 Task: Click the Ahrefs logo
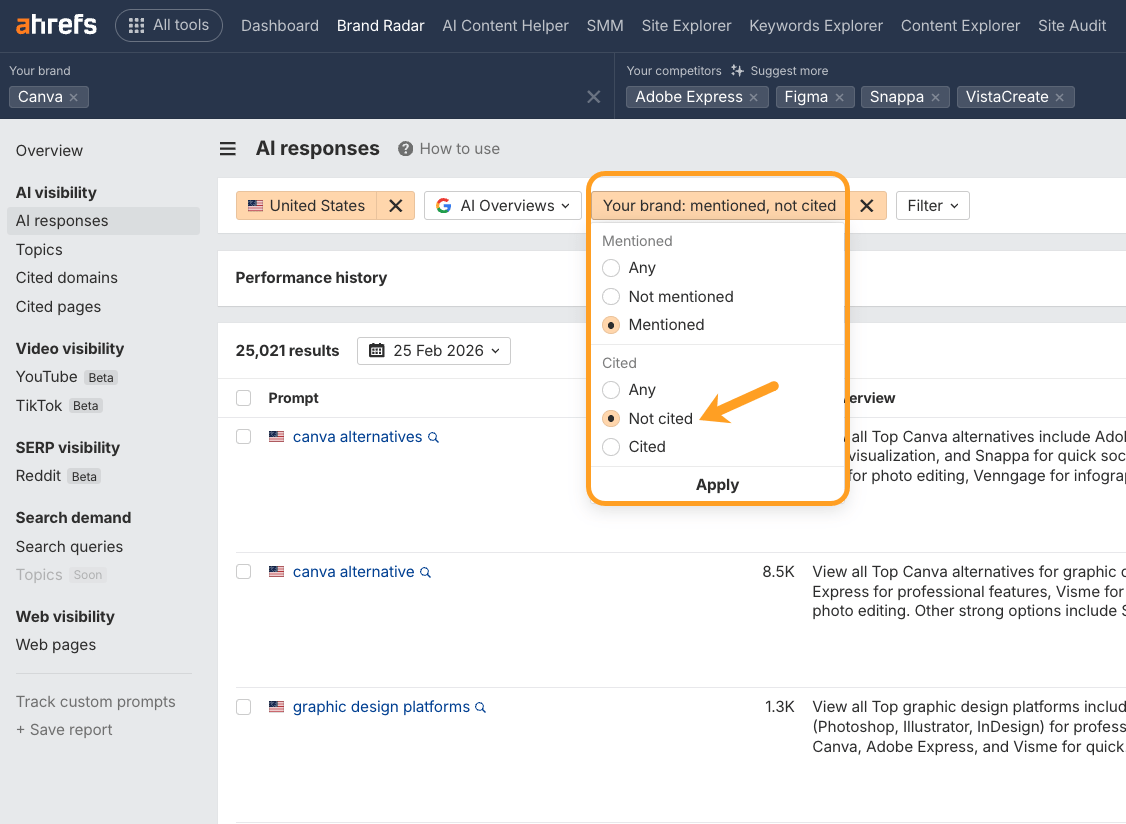coord(55,24)
